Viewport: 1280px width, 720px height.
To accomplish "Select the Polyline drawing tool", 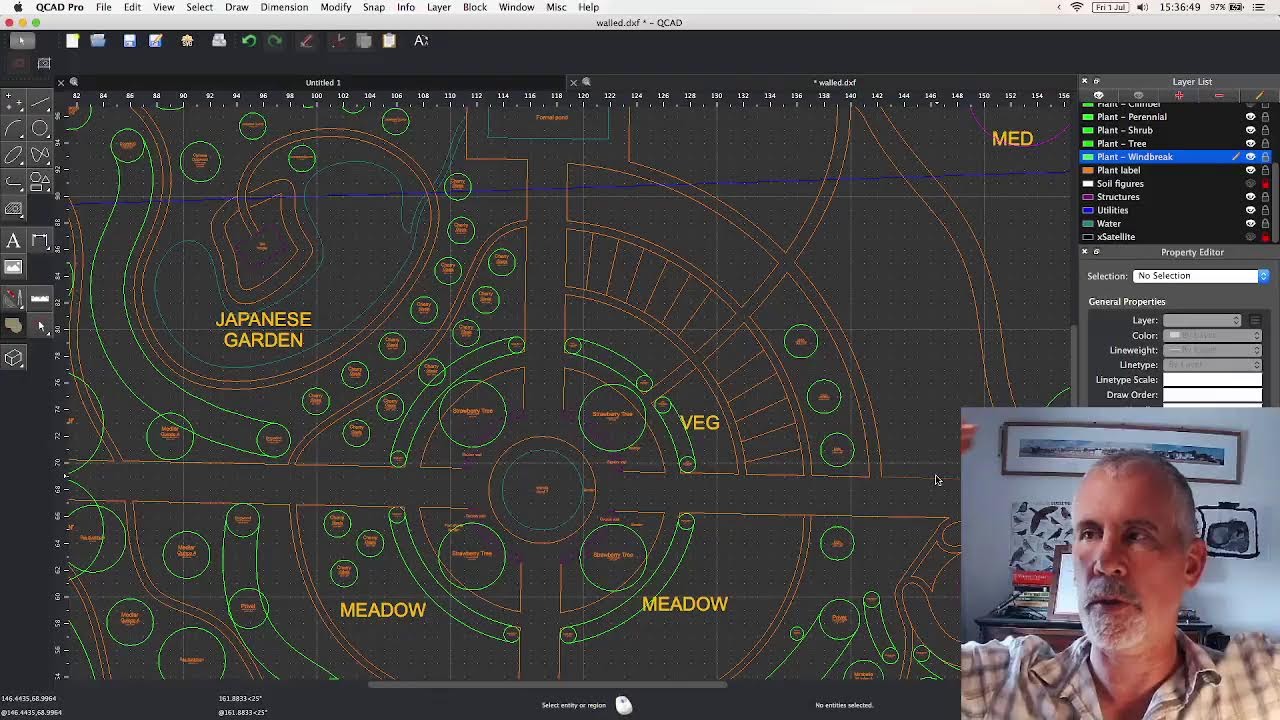I will [x=14, y=182].
